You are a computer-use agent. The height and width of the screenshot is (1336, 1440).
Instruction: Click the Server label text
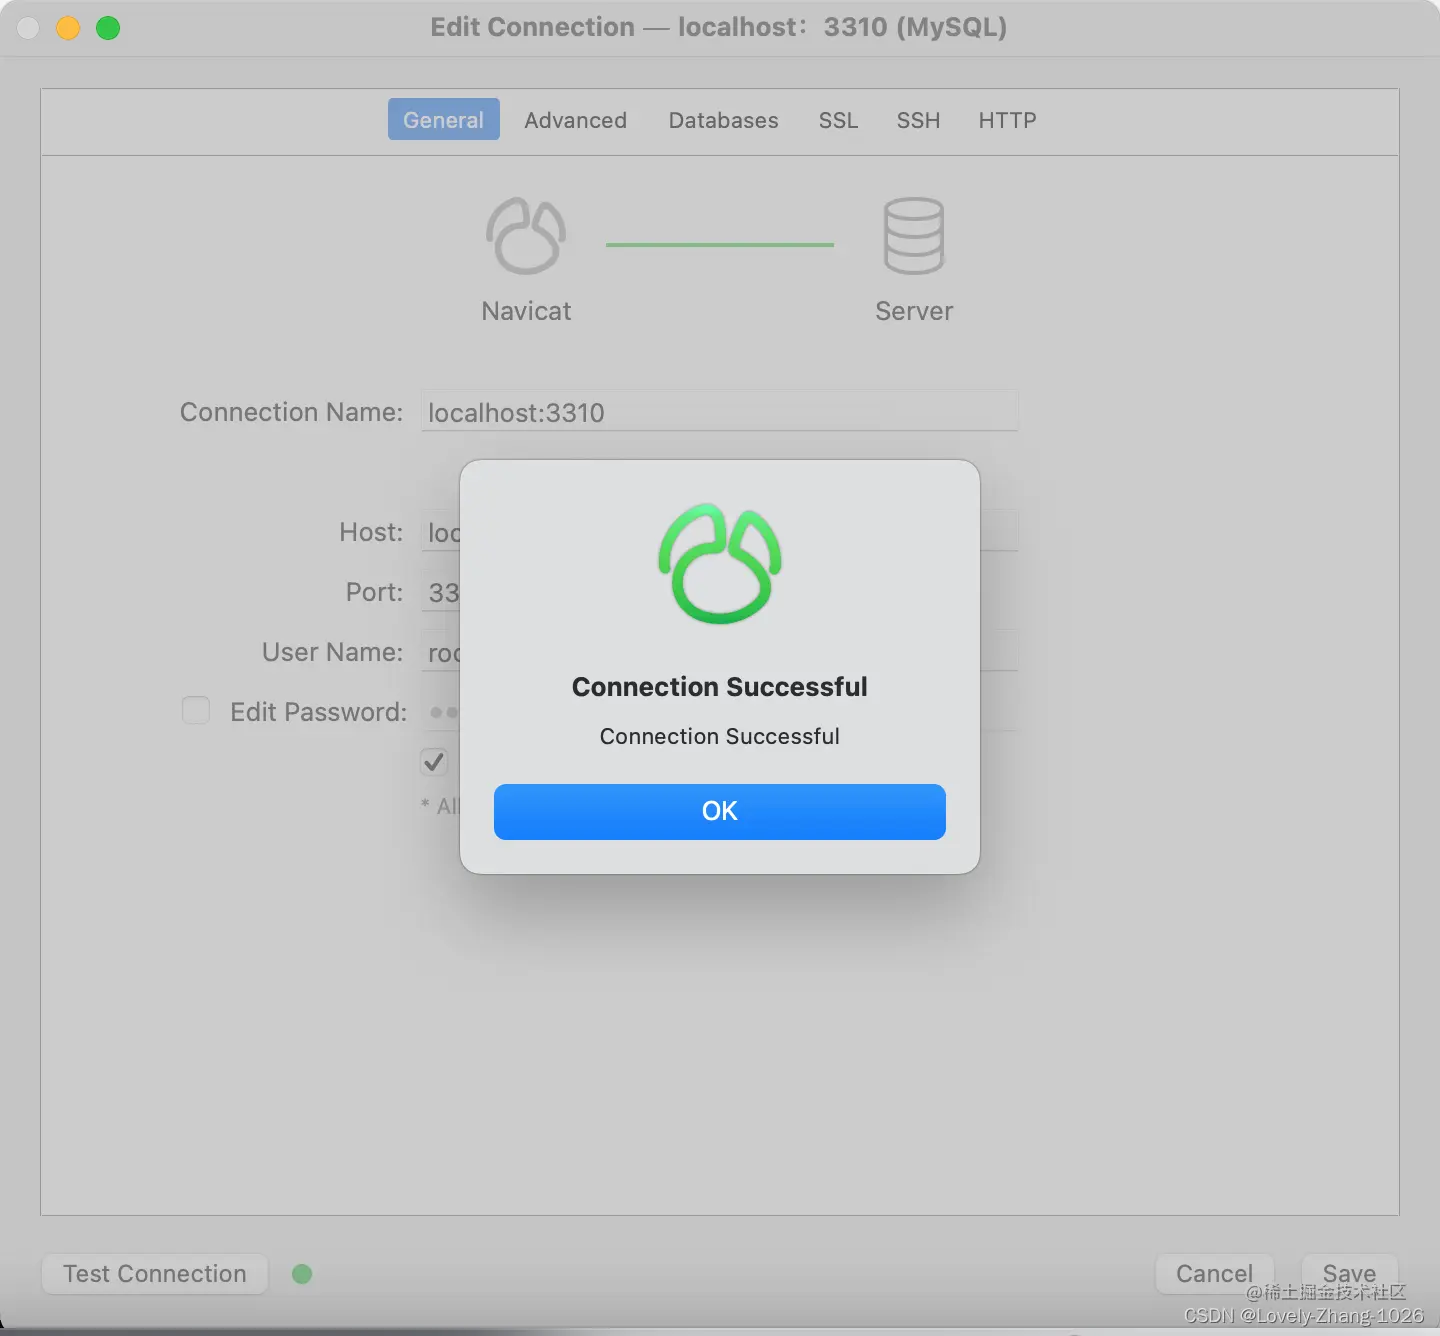(x=914, y=311)
